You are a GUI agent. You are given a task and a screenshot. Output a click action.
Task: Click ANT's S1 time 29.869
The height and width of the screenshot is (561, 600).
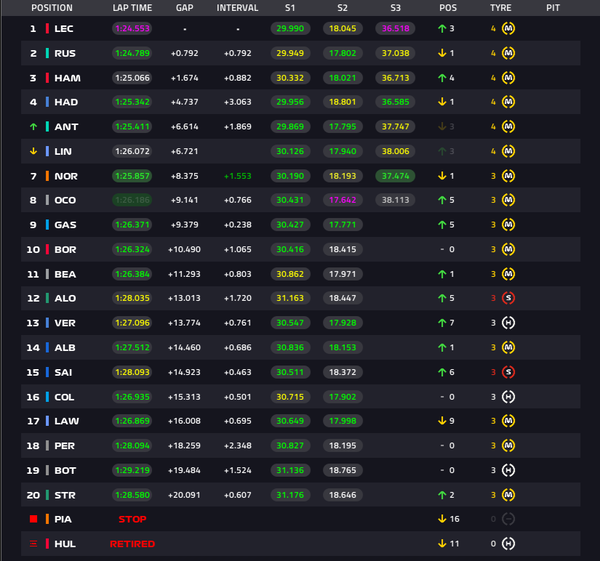tap(290, 127)
